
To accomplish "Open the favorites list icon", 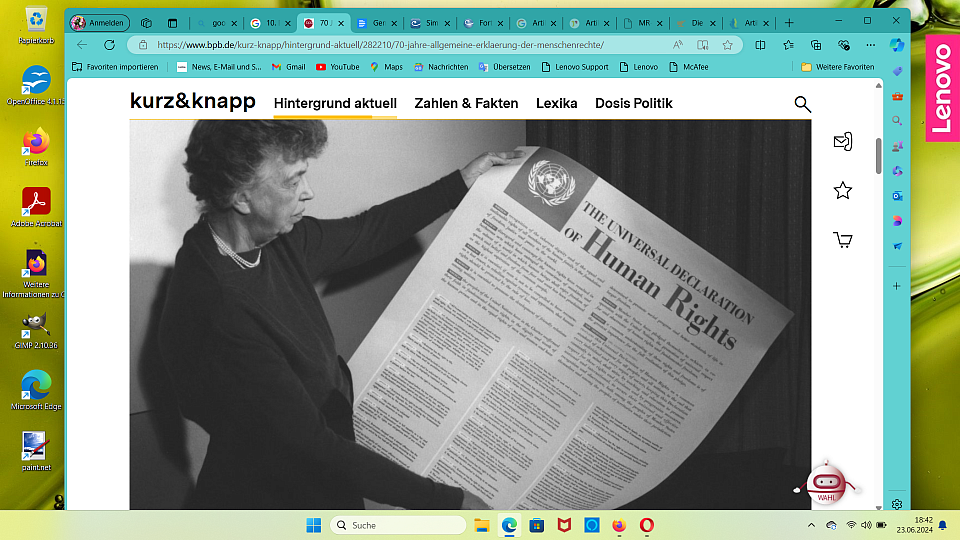I will click(x=789, y=45).
